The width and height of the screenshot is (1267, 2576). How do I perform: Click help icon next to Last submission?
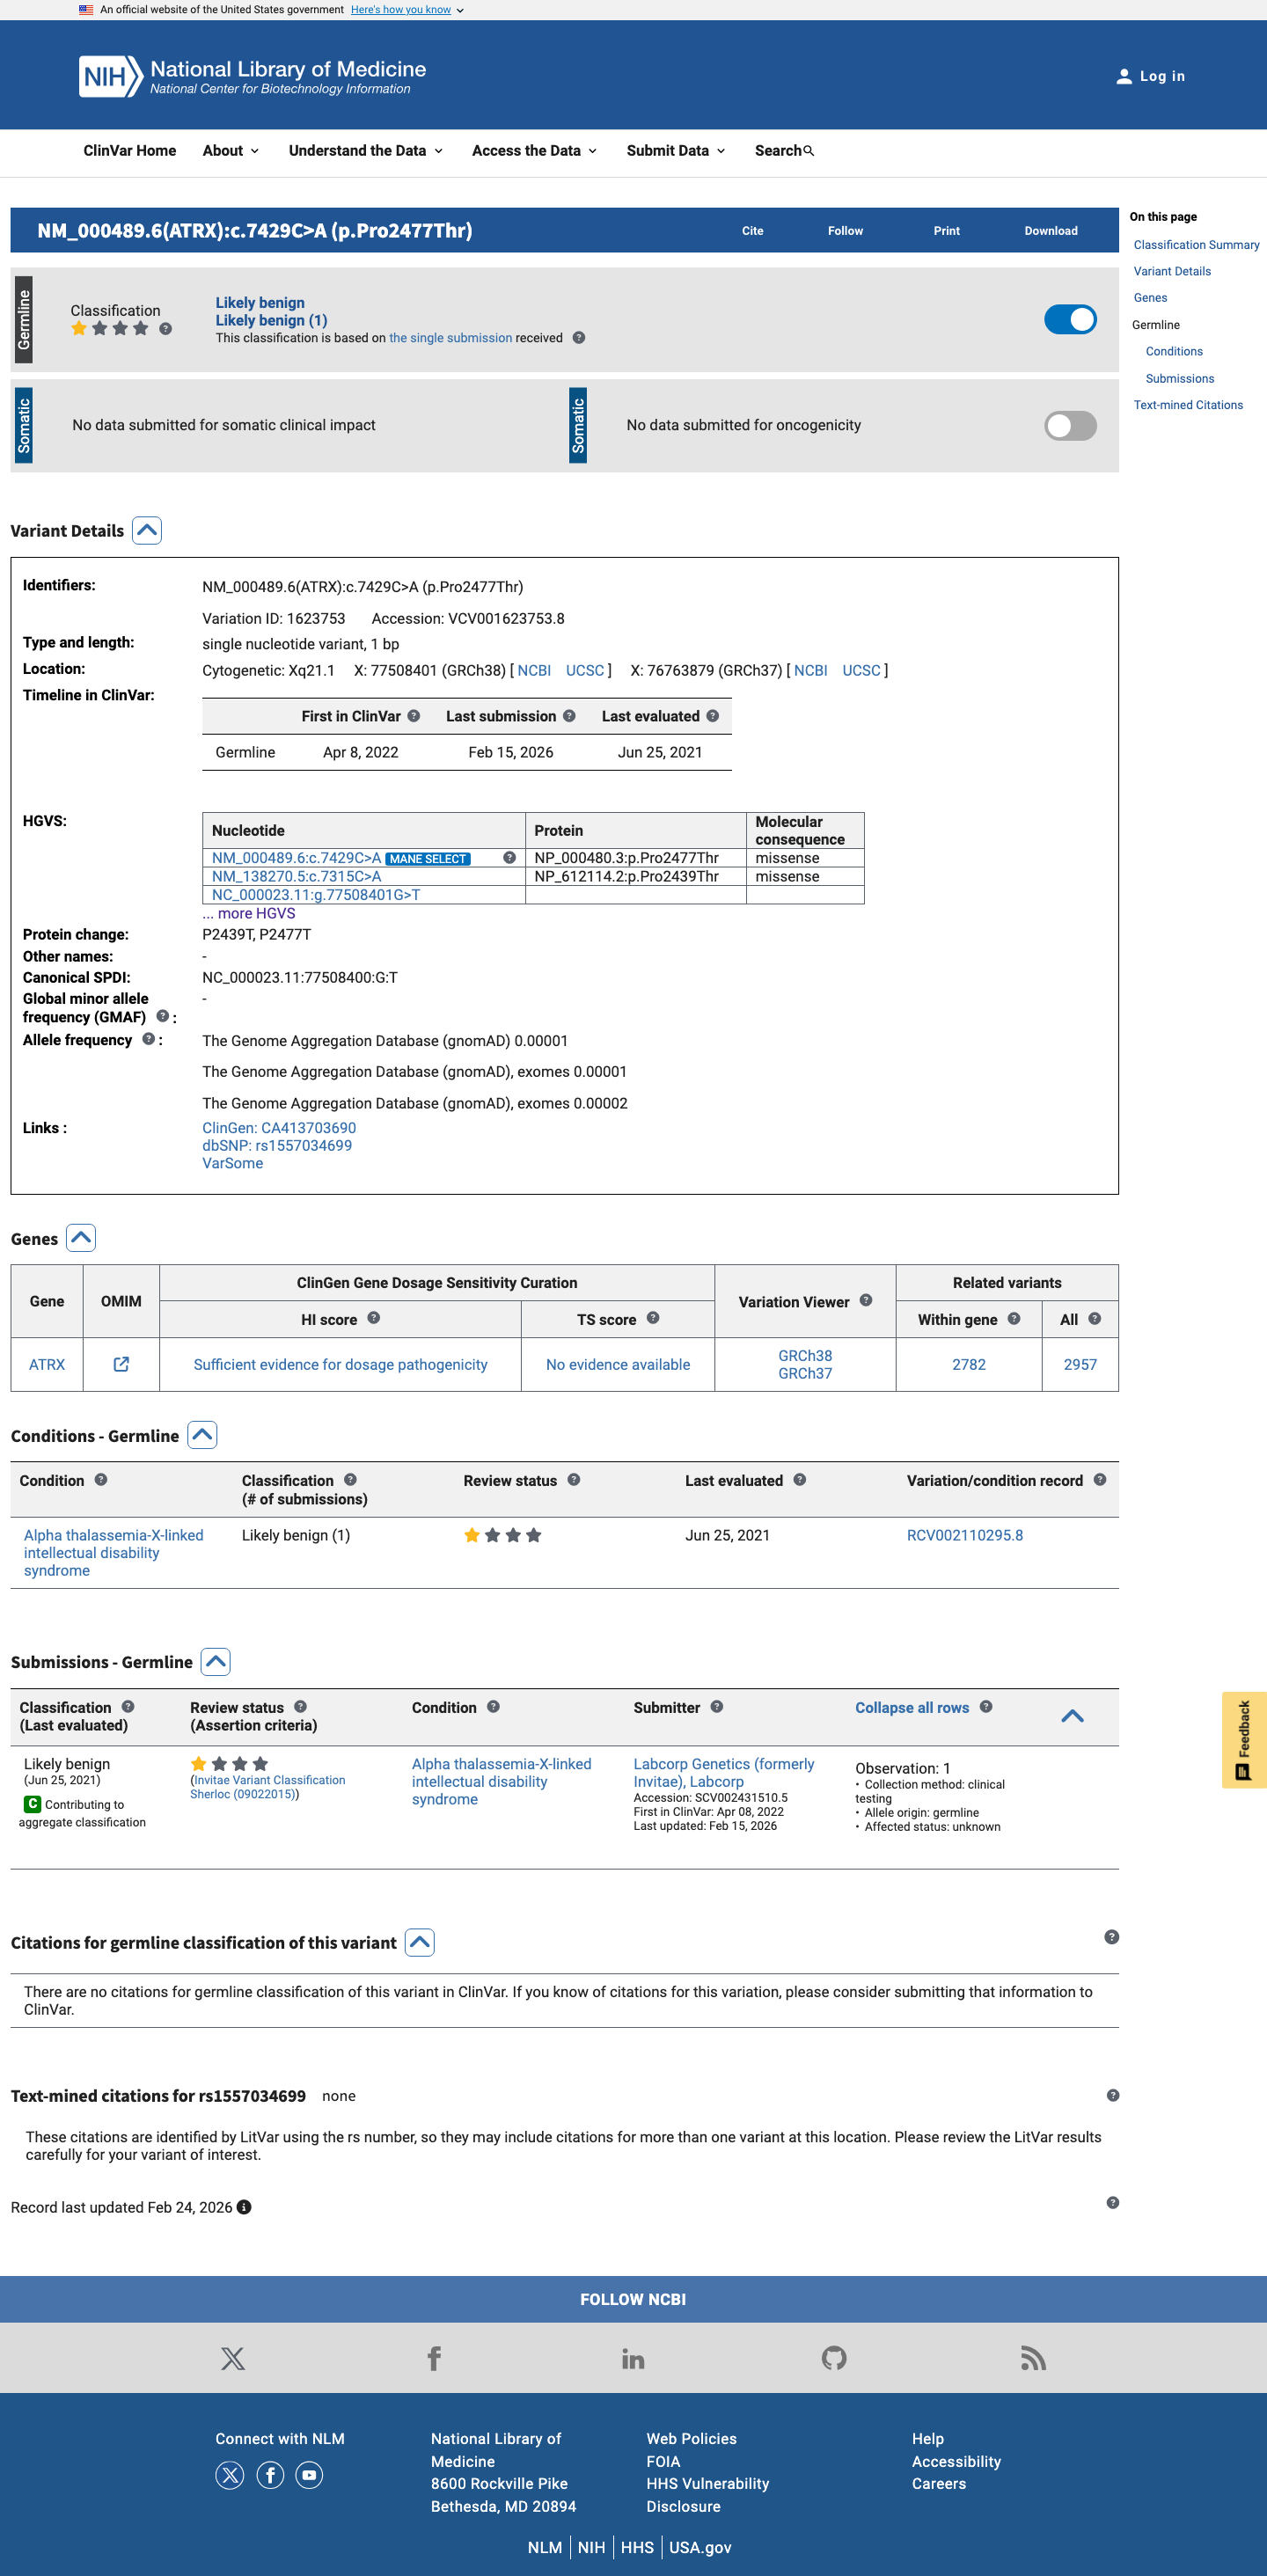(569, 716)
